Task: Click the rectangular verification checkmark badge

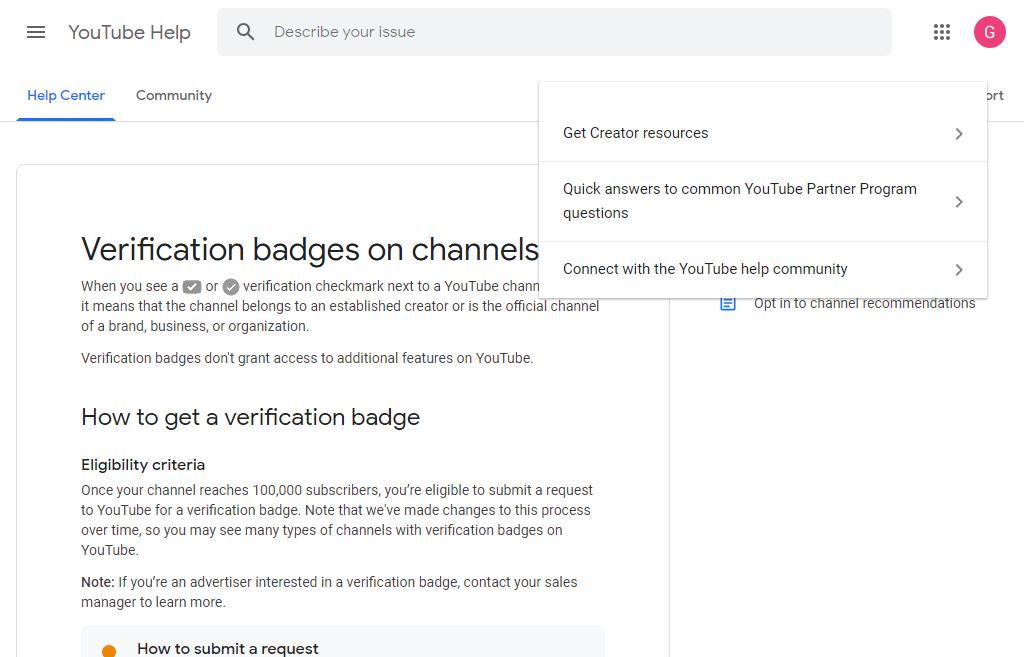Action: coord(192,287)
